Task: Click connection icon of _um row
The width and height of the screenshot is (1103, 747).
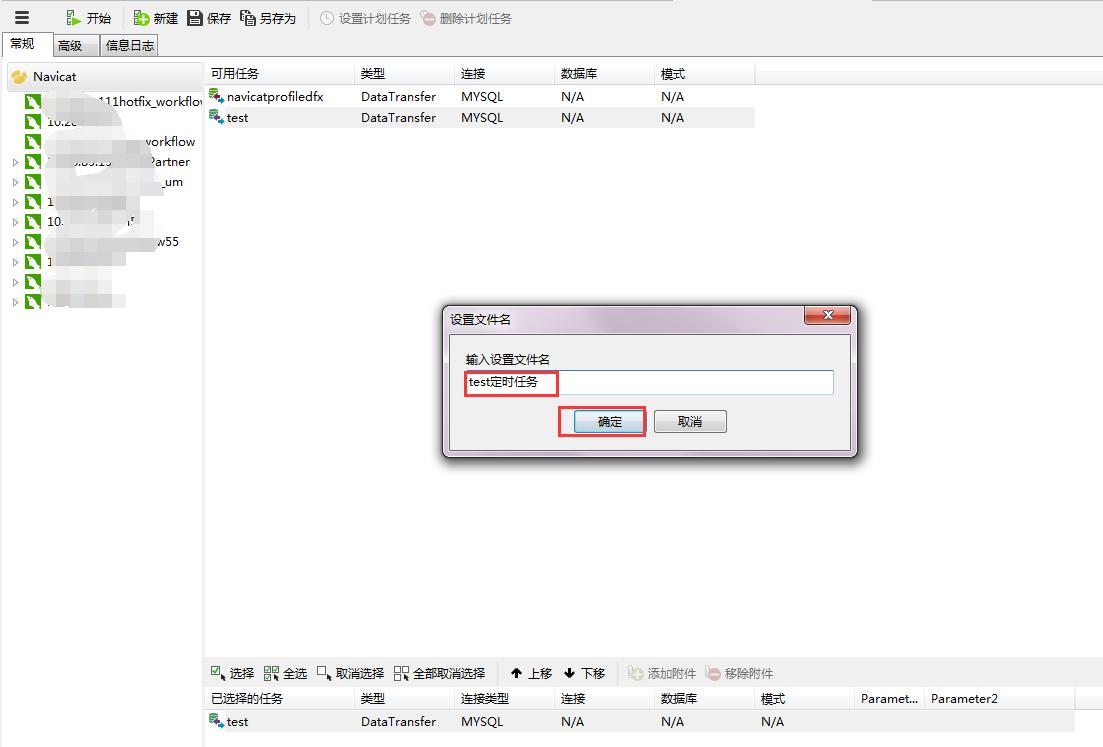Action: click(x=33, y=182)
